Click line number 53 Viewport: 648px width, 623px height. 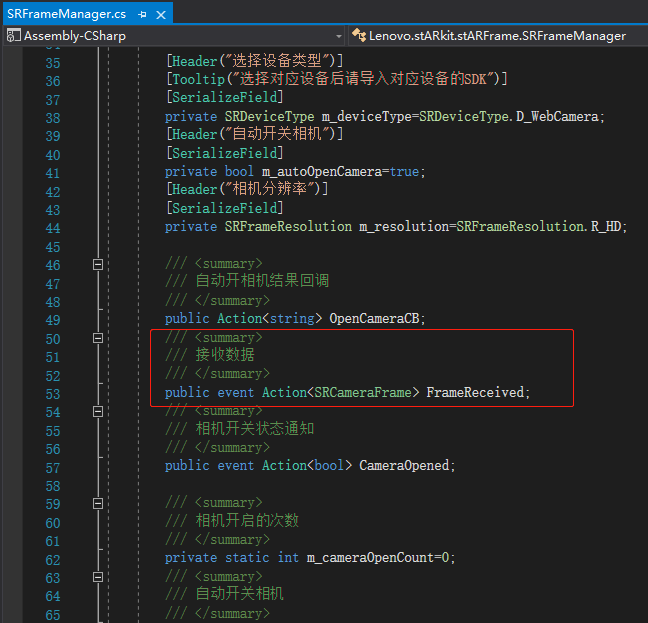tap(53, 394)
